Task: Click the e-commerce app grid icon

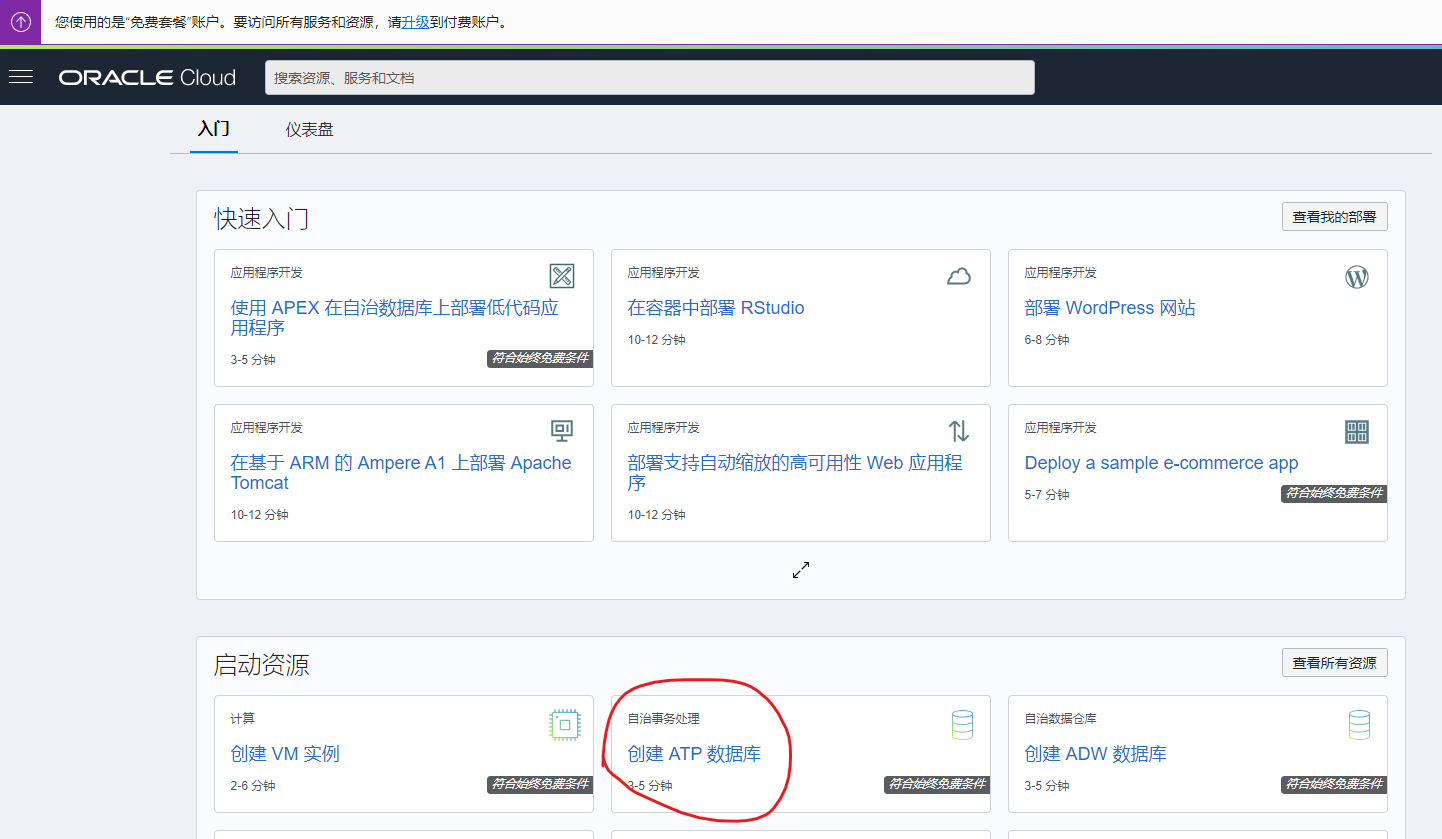Action: [1357, 432]
